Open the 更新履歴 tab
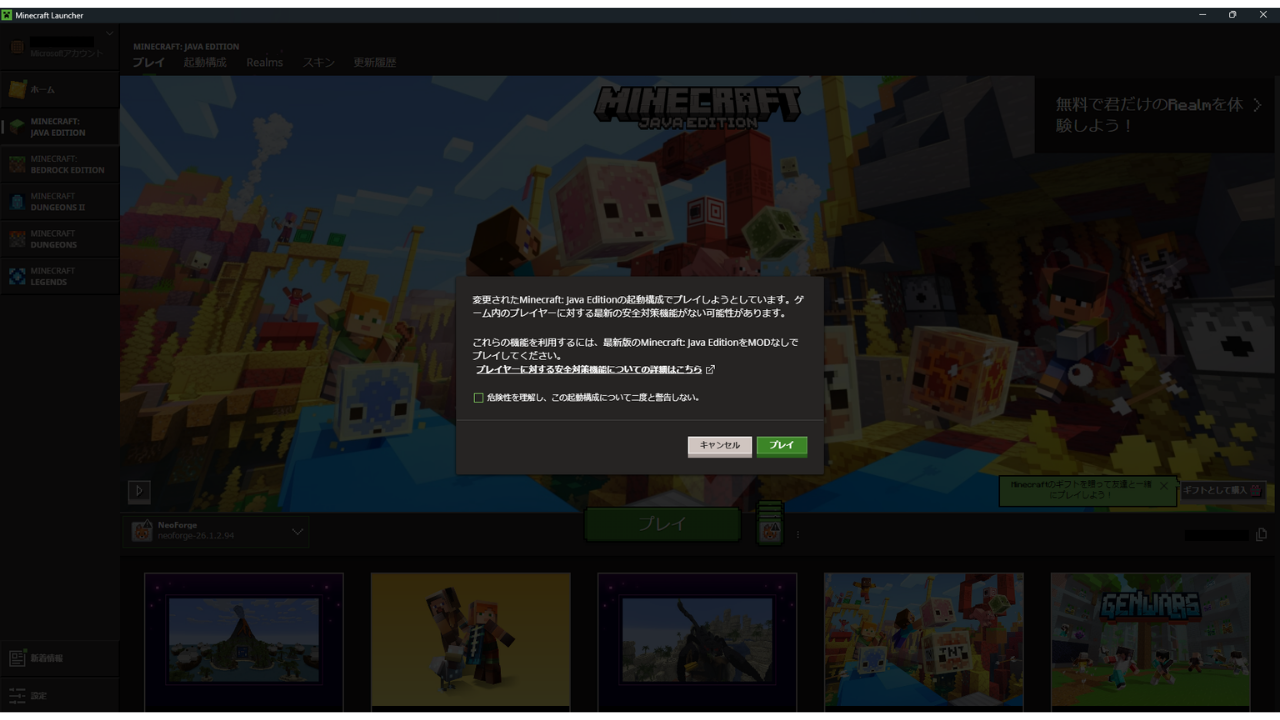Screen dimensions: 1280x720 point(375,63)
